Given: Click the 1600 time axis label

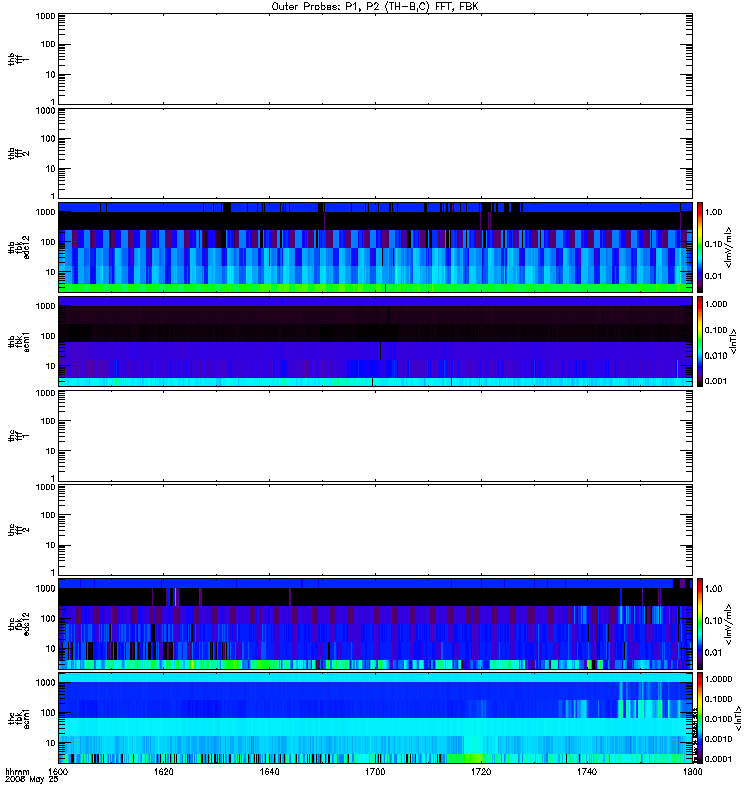Looking at the screenshot, I should pyautogui.click(x=58, y=771).
